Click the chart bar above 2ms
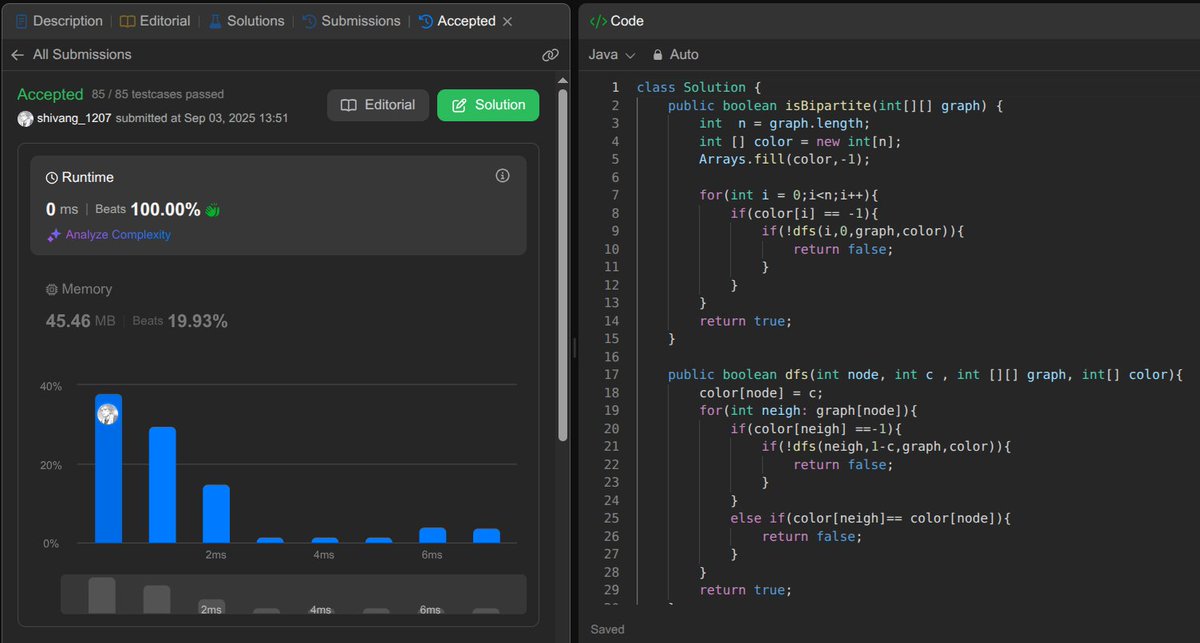The width and height of the screenshot is (1200, 643). pyautogui.click(x=216, y=514)
